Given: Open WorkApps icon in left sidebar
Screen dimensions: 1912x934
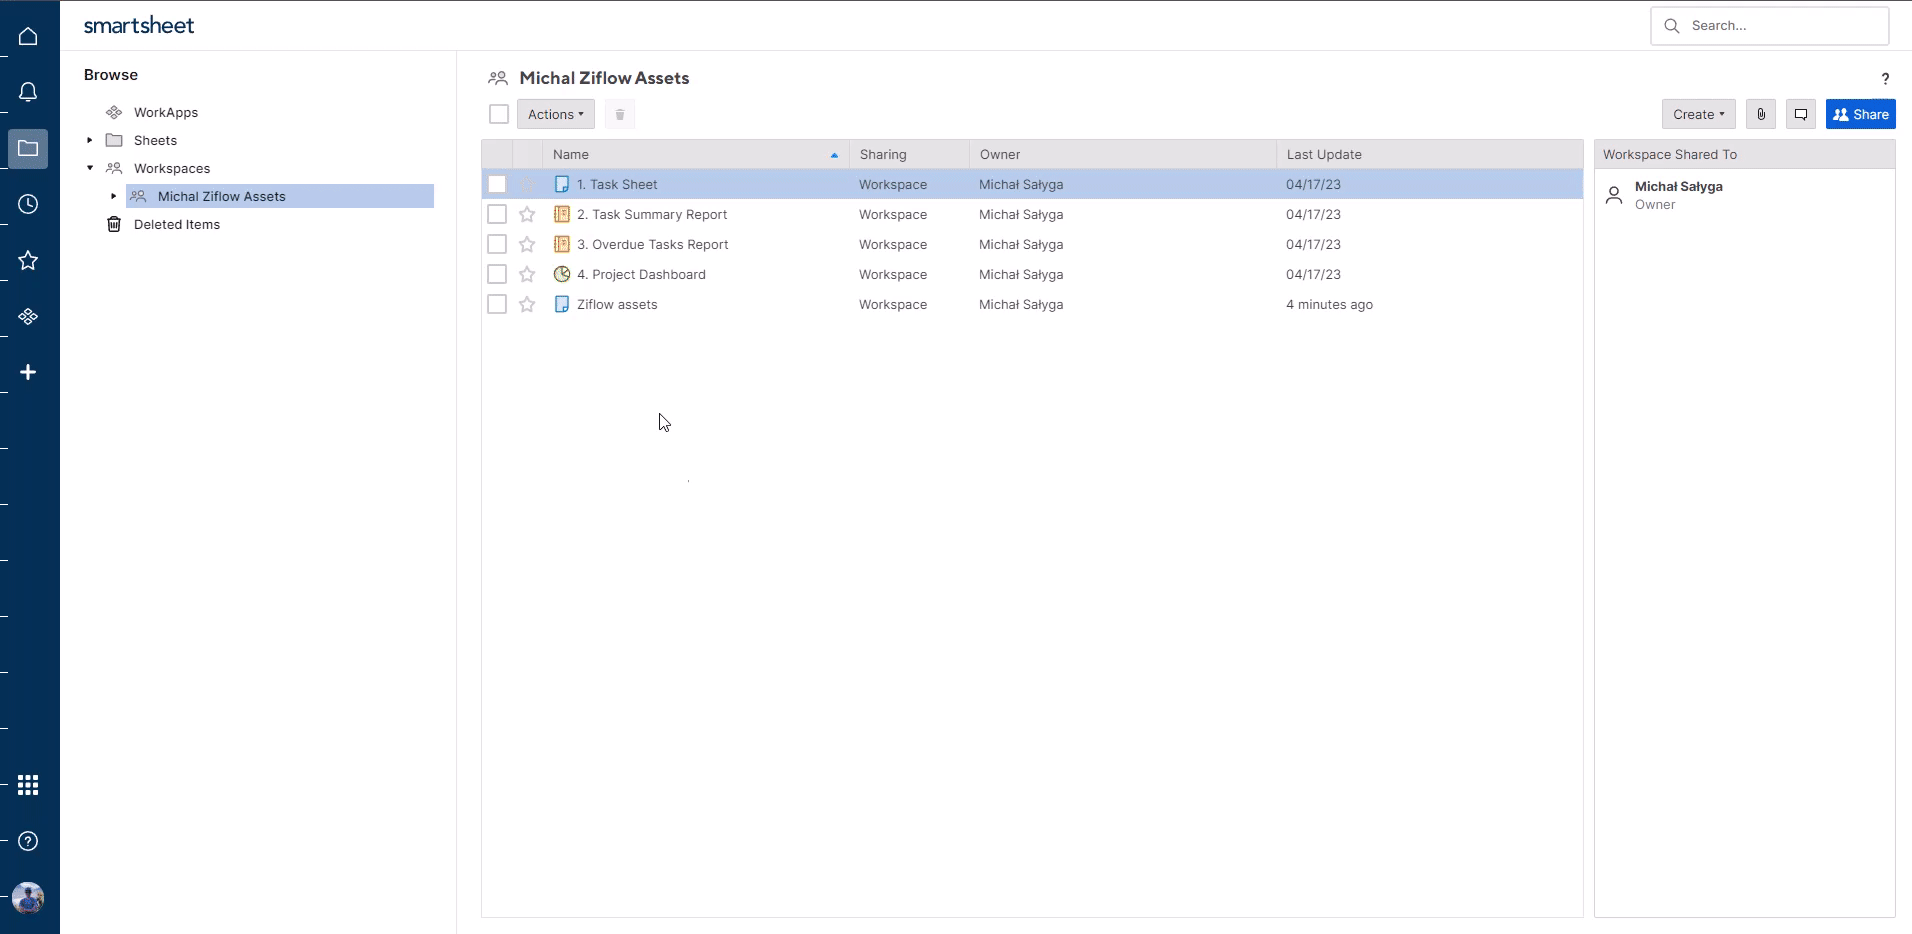Looking at the screenshot, I should pyautogui.click(x=28, y=316).
